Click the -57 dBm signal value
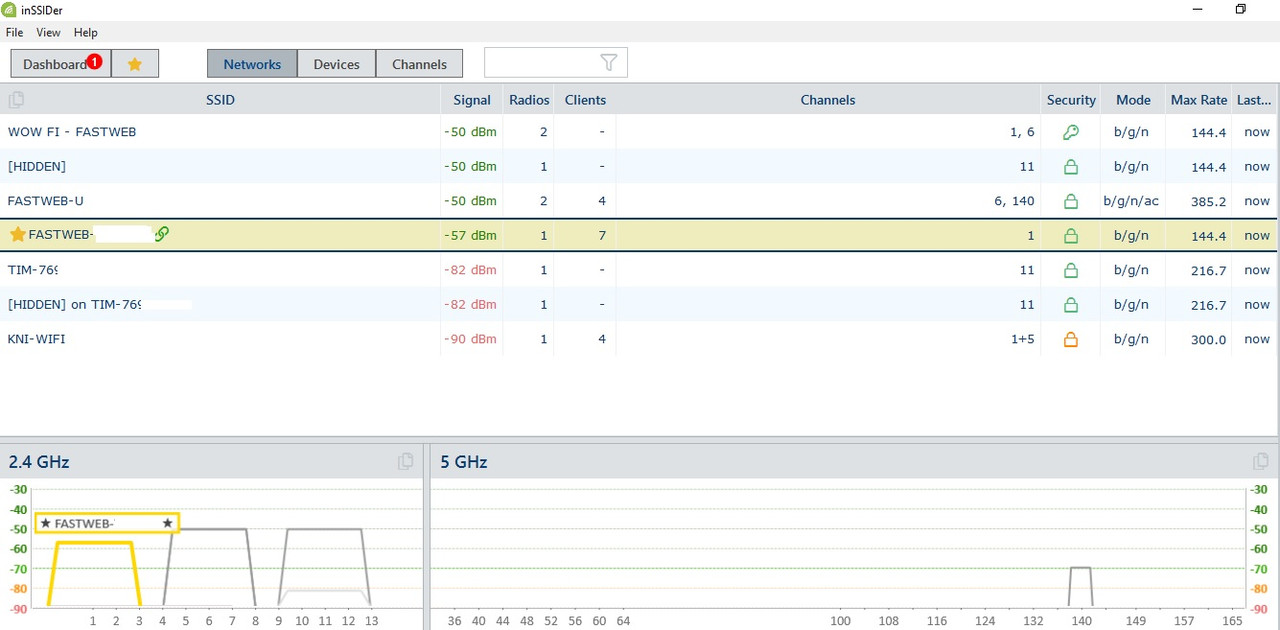Image resolution: width=1280 pixels, height=630 pixels. pos(470,235)
